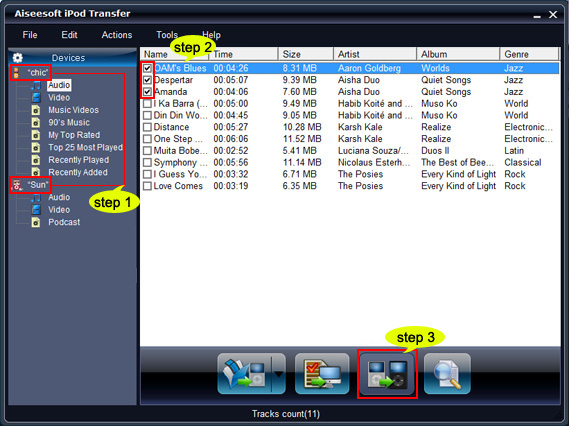The image size is (569, 426).
Task: Open the import button dropdown arrow
Action: tap(279, 374)
